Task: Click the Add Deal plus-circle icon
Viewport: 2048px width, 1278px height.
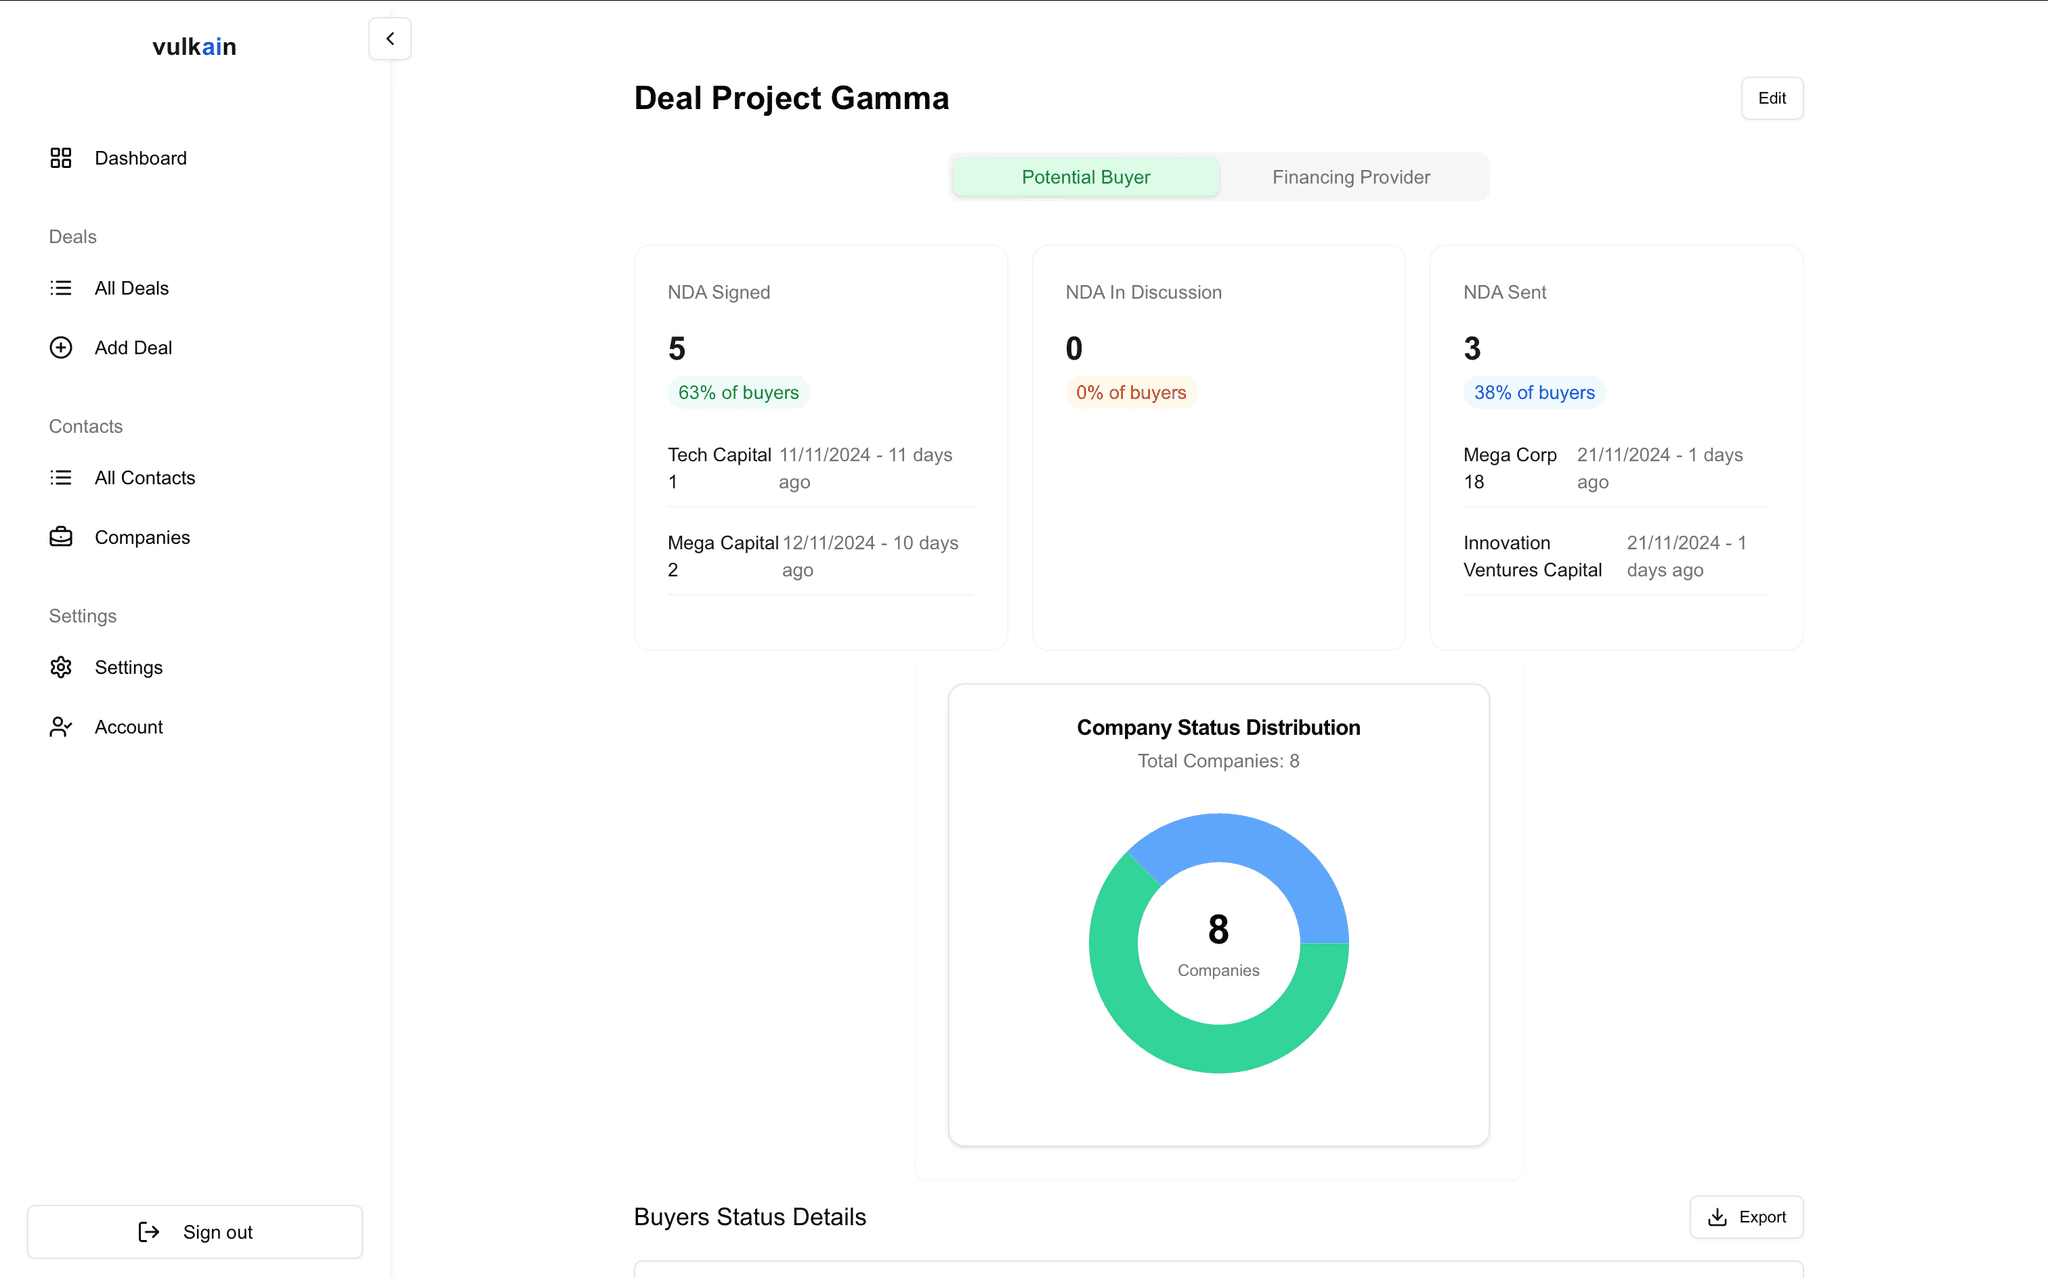Action: (x=61, y=348)
